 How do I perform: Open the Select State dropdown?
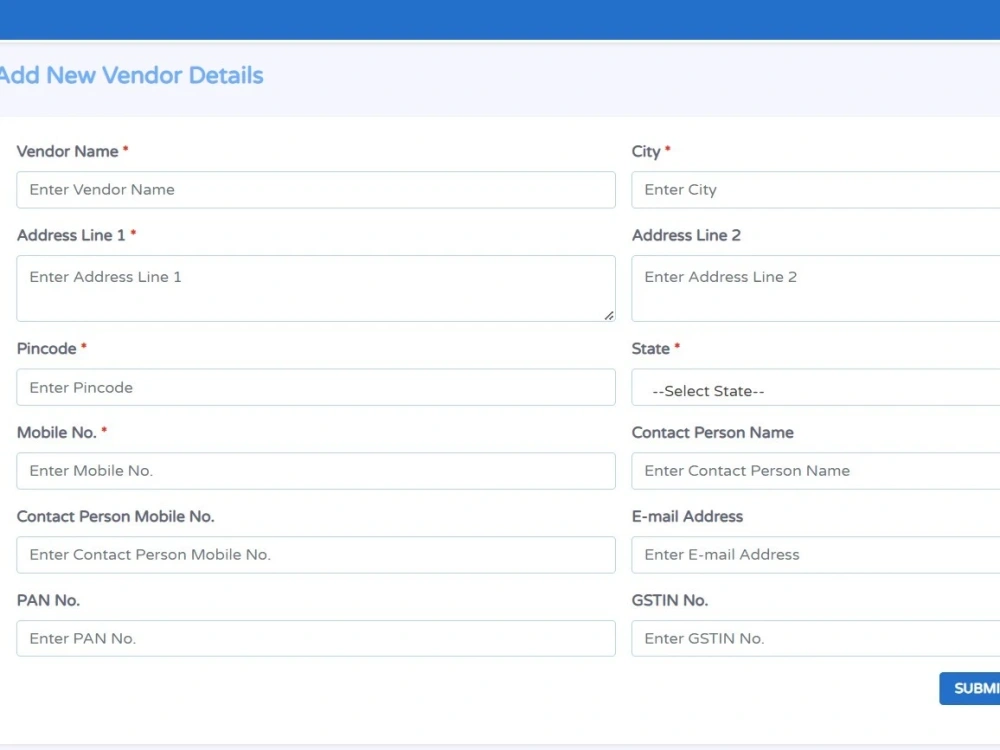click(x=816, y=387)
